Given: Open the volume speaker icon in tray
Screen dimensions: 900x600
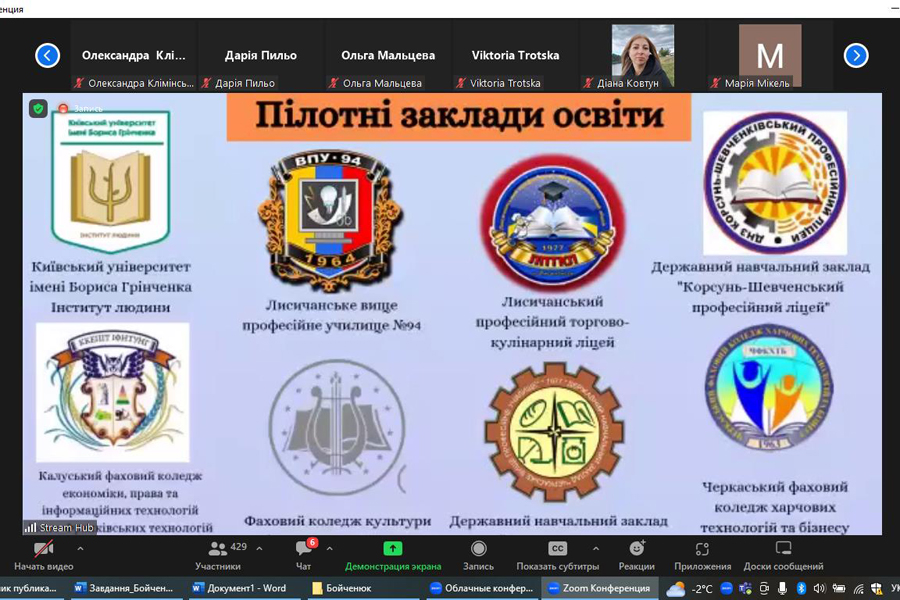Looking at the screenshot, I should [x=820, y=588].
